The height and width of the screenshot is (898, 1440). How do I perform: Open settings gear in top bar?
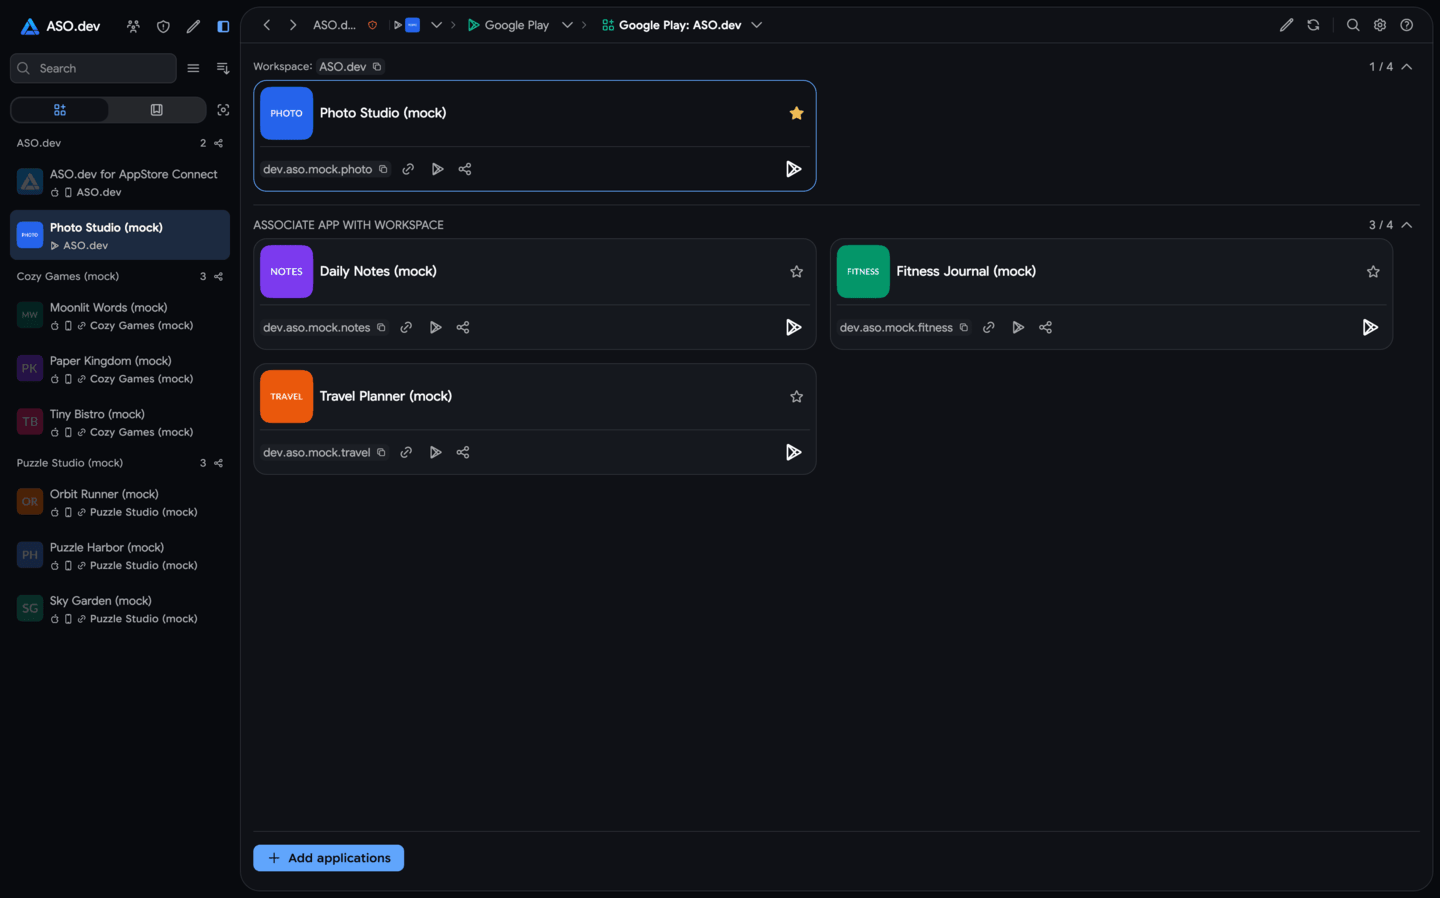pos(1380,25)
